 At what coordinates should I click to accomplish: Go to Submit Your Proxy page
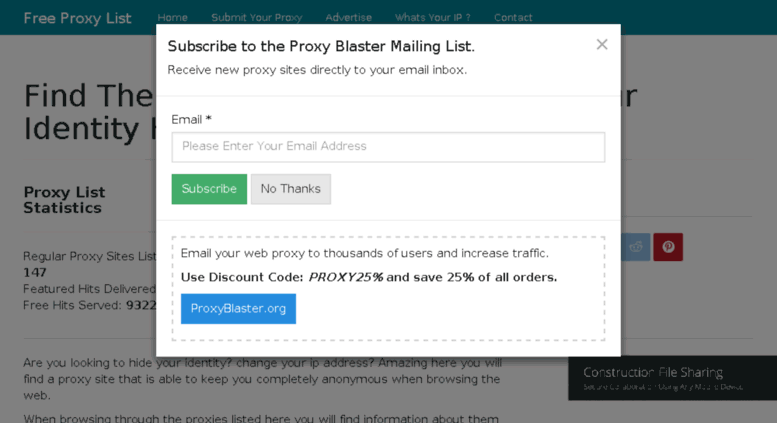pos(257,17)
